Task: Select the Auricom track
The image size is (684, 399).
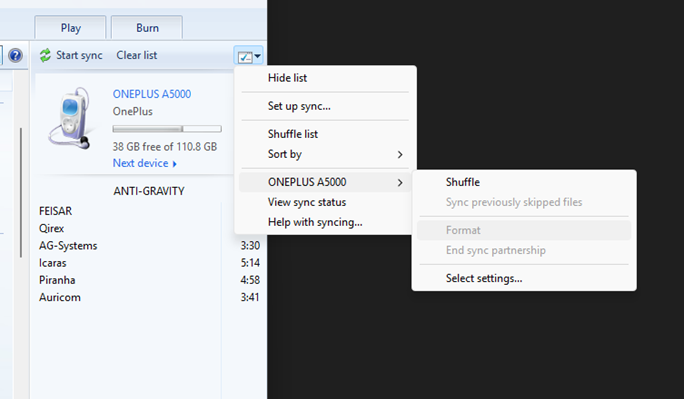Action: (x=60, y=297)
